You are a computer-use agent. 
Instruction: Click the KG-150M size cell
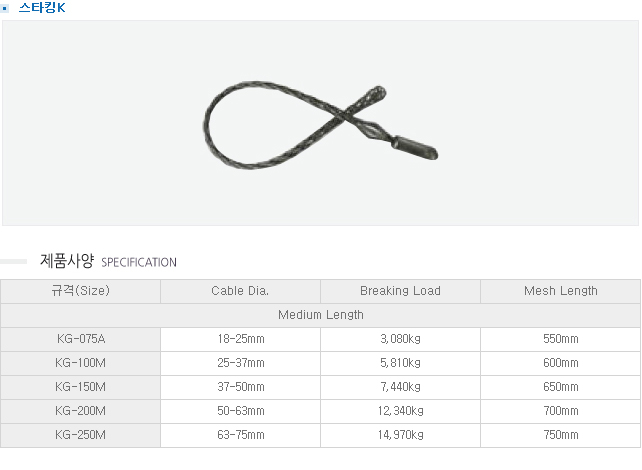tap(81, 386)
